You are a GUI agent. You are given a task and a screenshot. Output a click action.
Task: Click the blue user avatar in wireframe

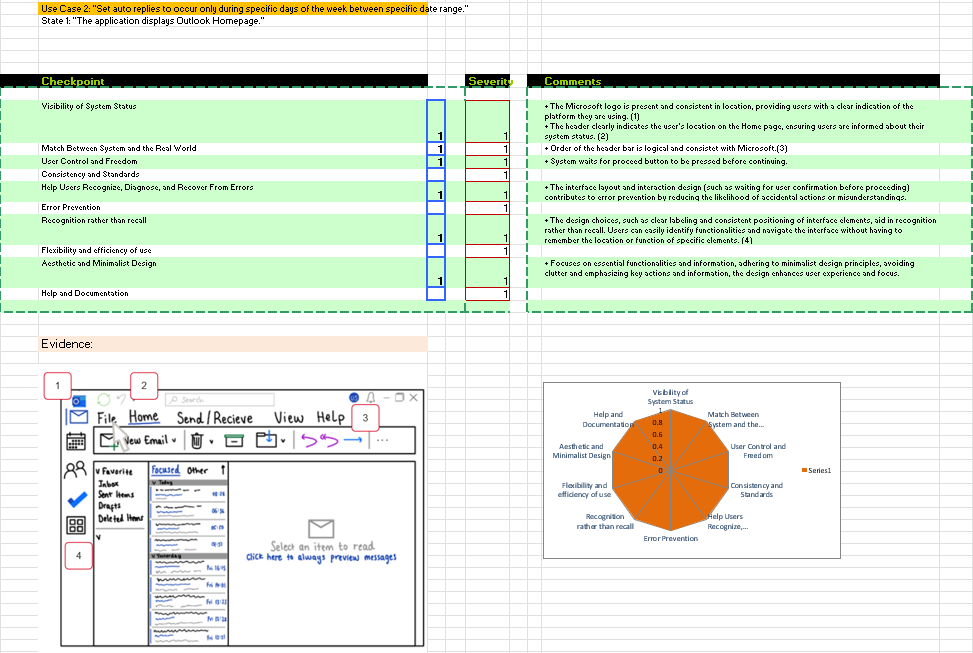click(x=354, y=397)
